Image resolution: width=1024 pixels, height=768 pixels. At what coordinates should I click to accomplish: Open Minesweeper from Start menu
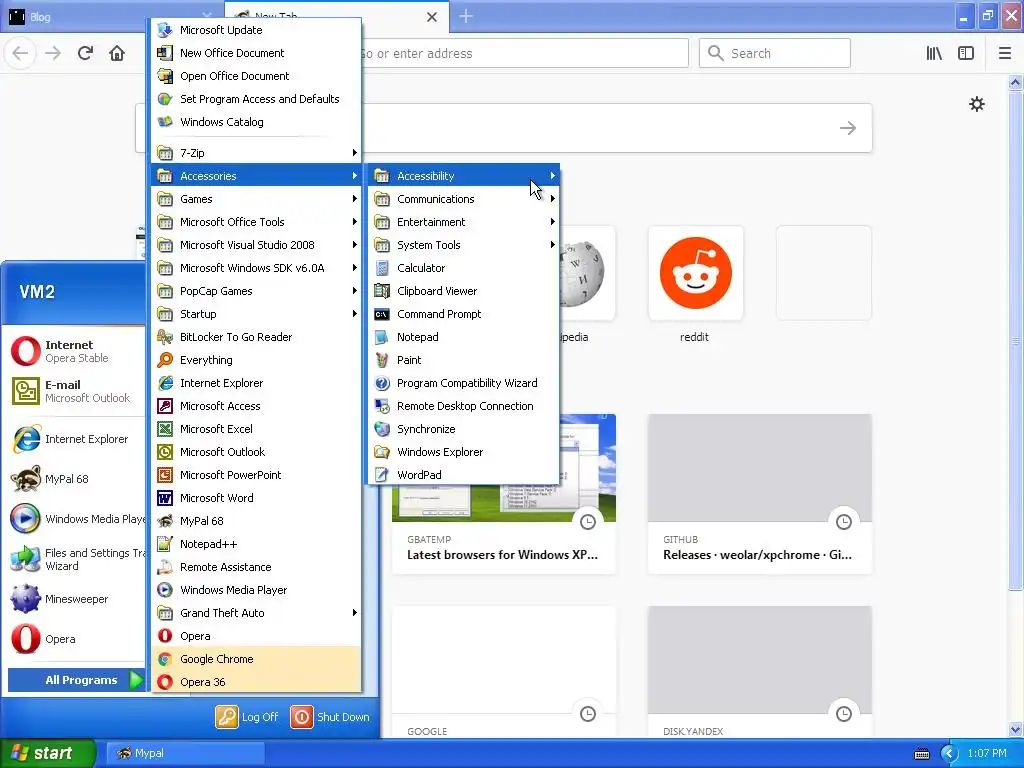tap(76, 599)
